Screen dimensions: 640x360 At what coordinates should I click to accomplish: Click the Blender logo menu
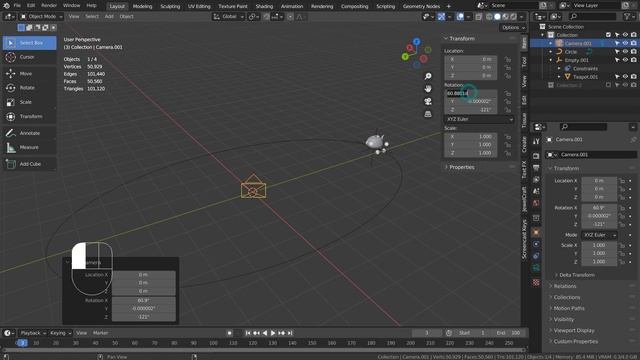click(x=6, y=6)
